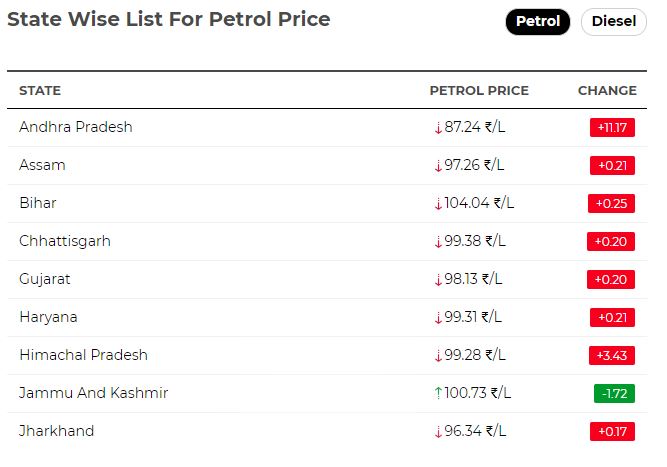Click the CHANGE column header
Screen dimensions: 667x467
click(x=607, y=91)
